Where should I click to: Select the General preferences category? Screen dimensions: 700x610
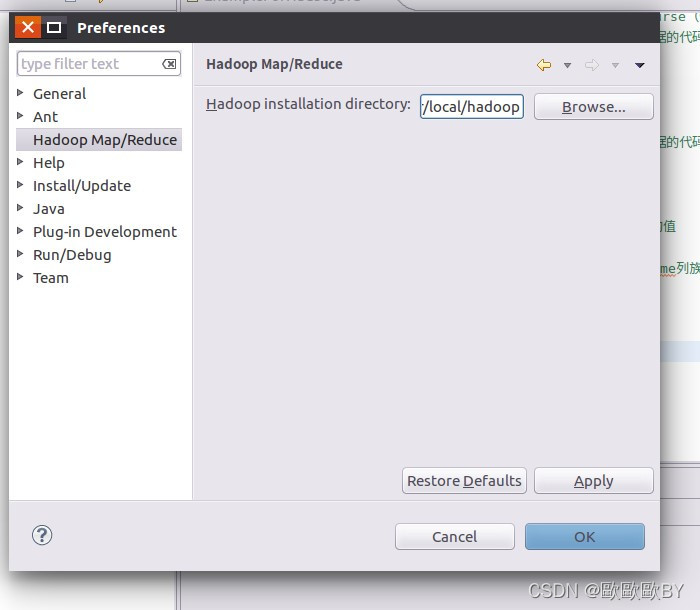click(x=59, y=94)
